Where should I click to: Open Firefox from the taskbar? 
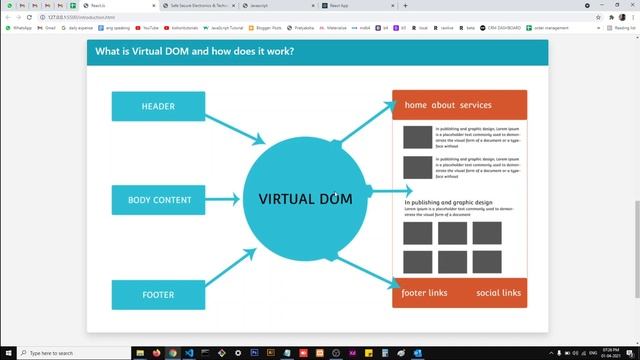pos(156,353)
